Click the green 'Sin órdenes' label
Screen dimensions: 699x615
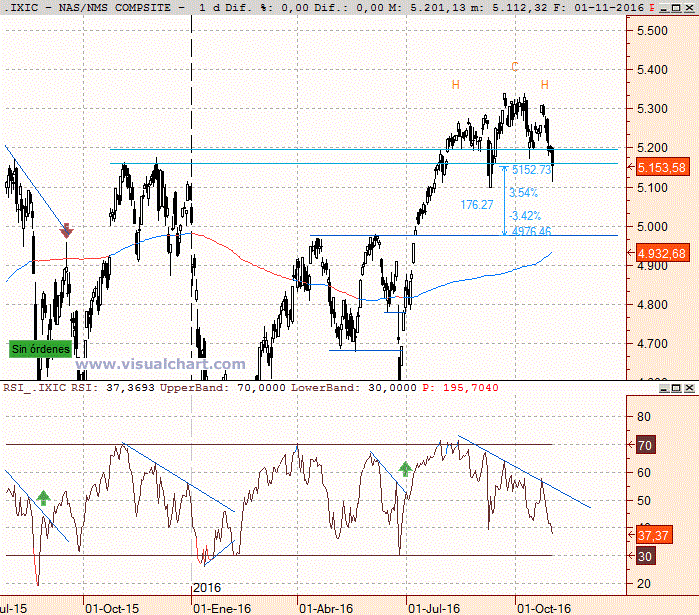click(41, 349)
